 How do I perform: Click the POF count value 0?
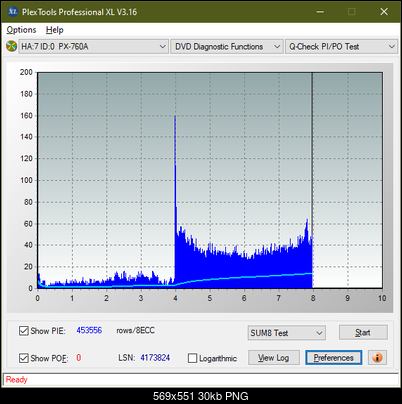(79, 358)
